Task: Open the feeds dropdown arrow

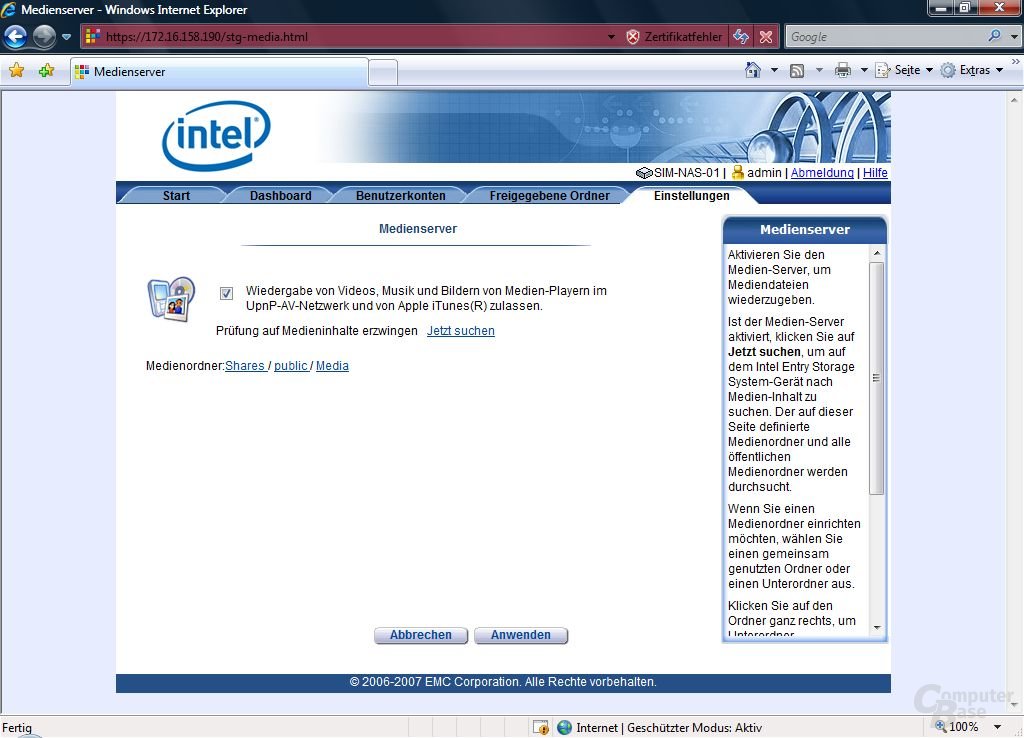Action: pyautogui.click(x=819, y=70)
